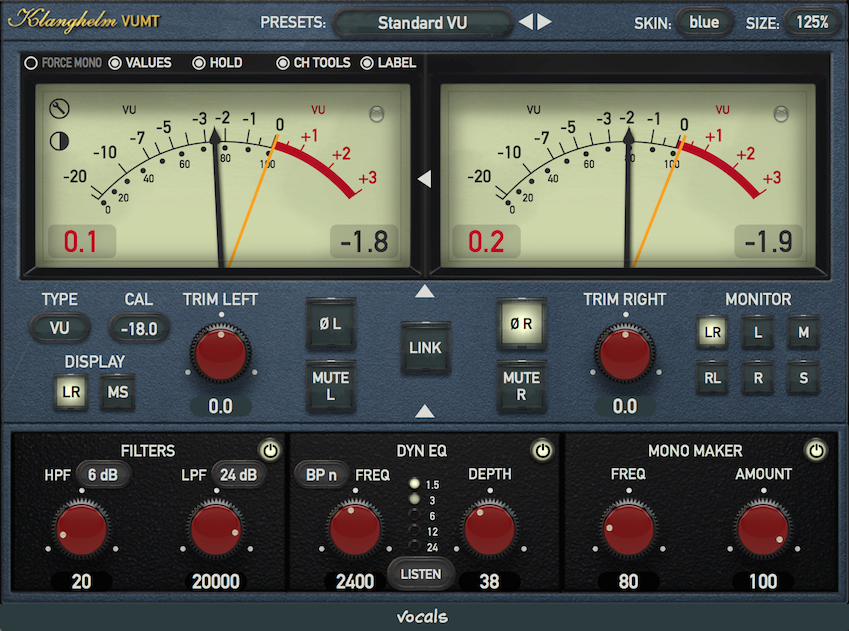Open the wrench settings icon on left meter
849x631 pixels.
[x=59, y=109]
